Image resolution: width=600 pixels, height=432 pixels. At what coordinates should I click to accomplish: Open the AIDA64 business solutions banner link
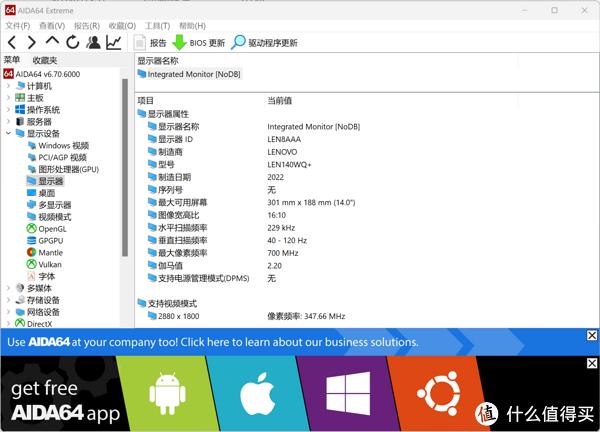click(x=213, y=342)
